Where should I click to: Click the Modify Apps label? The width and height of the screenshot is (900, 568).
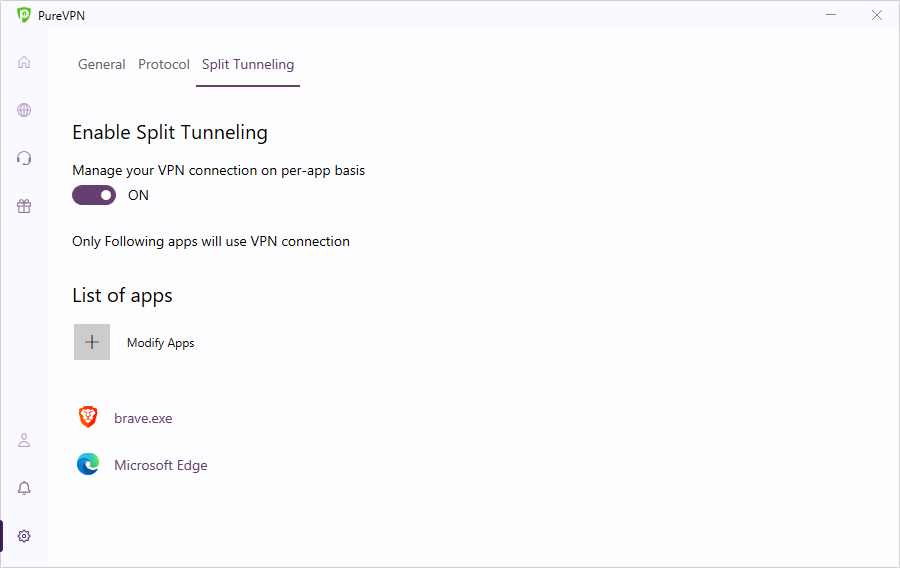pyautogui.click(x=160, y=343)
